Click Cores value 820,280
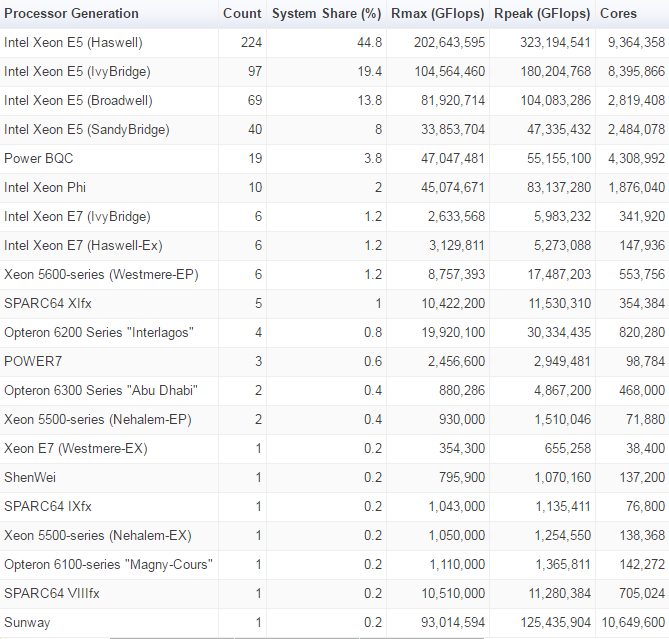 [642, 333]
